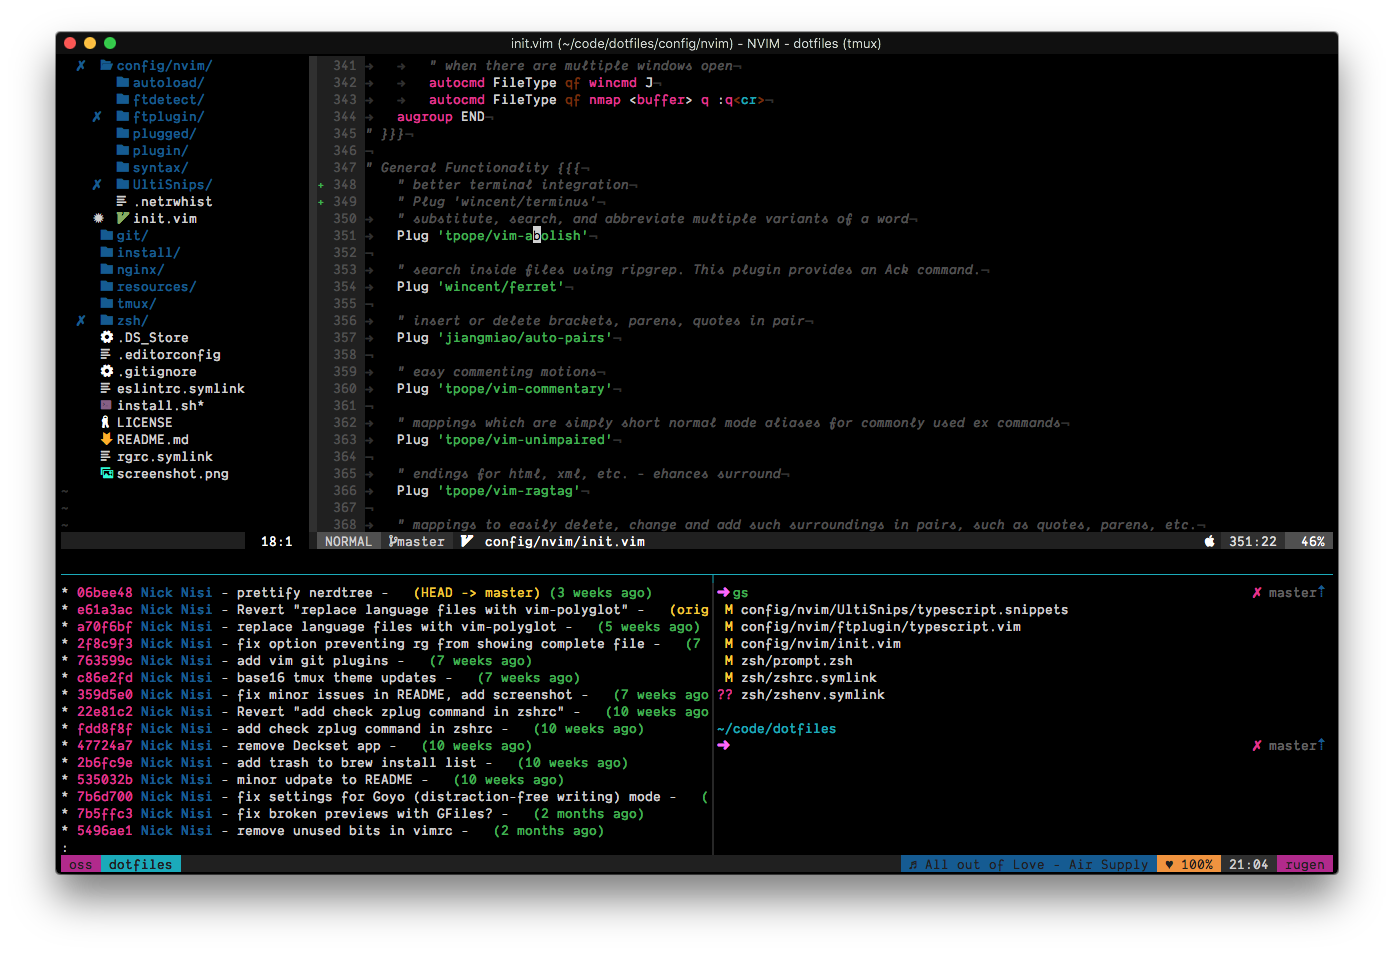Image resolution: width=1394 pixels, height=954 pixels.
Task: Click the image icon beside screenshot.png
Action: tap(106, 473)
